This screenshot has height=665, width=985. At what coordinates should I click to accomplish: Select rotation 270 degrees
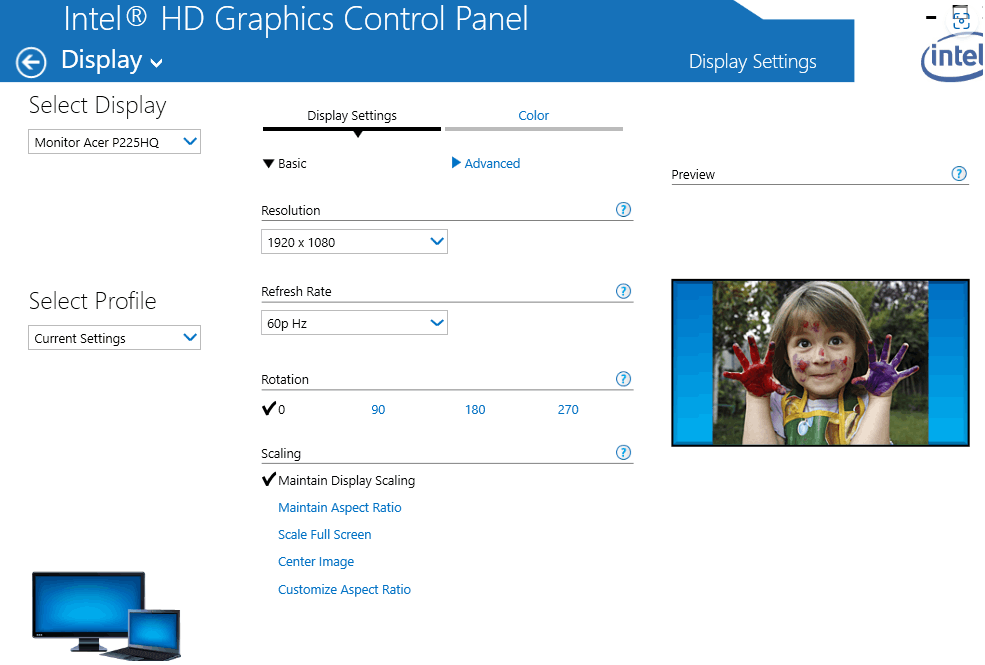(568, 409)
